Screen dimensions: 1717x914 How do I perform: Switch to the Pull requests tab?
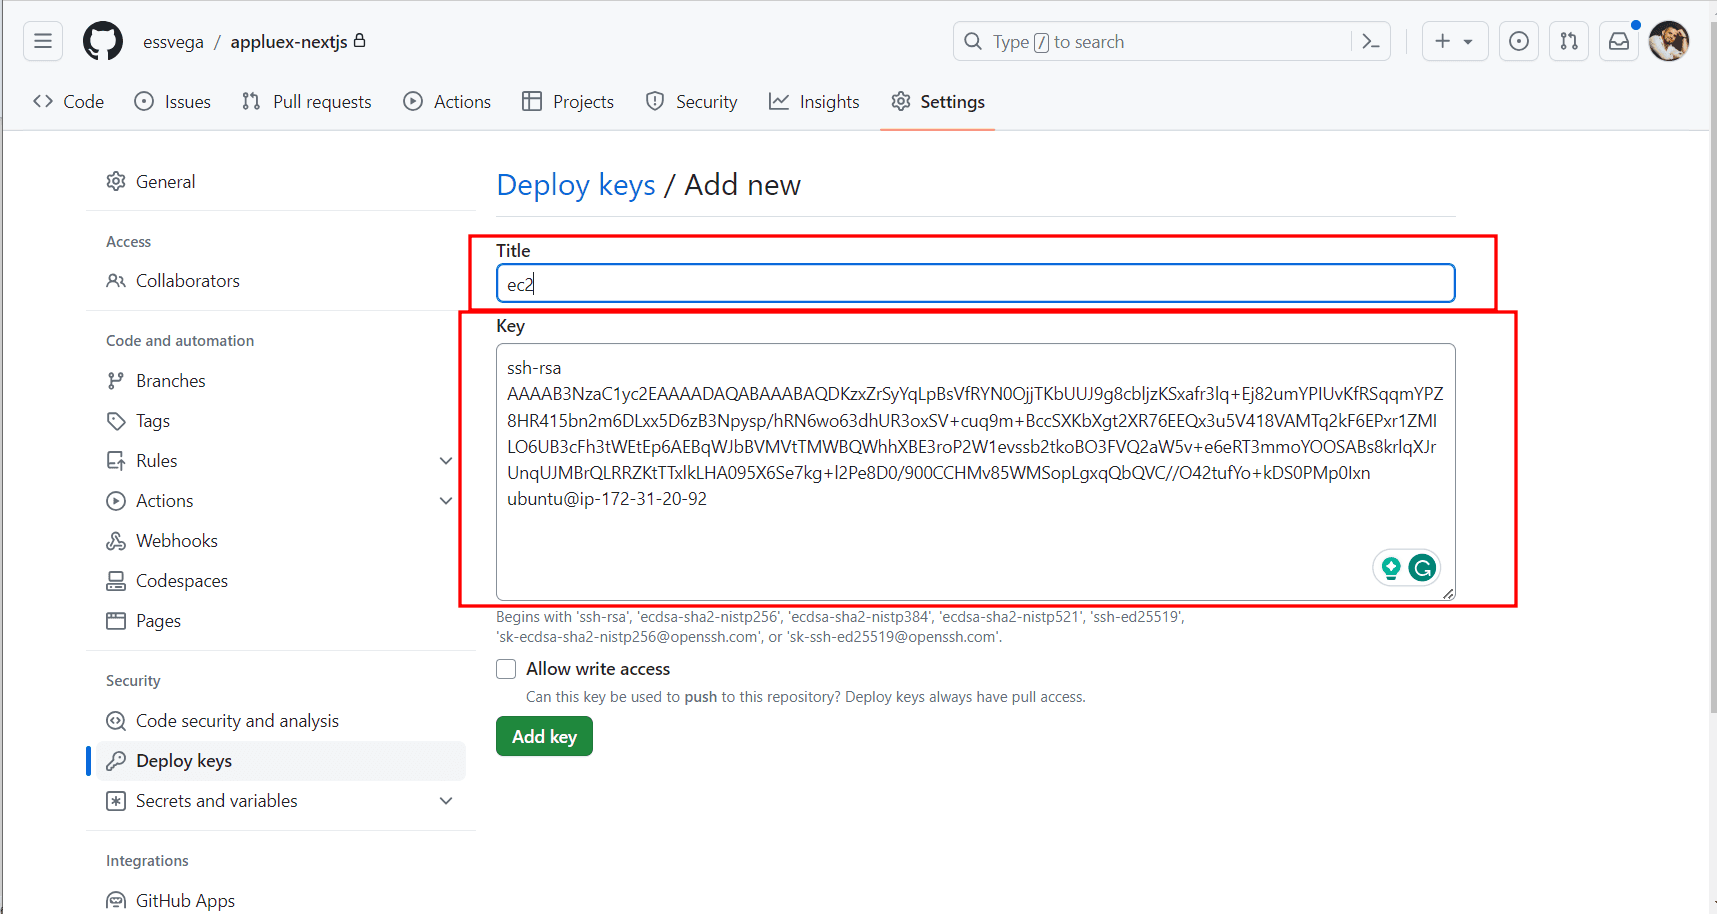[x=307, y=102]
